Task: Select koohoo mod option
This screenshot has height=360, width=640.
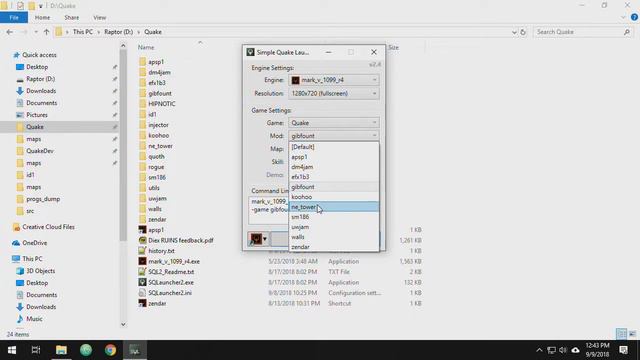Action: pyautogui.click(x=333, y=197)
